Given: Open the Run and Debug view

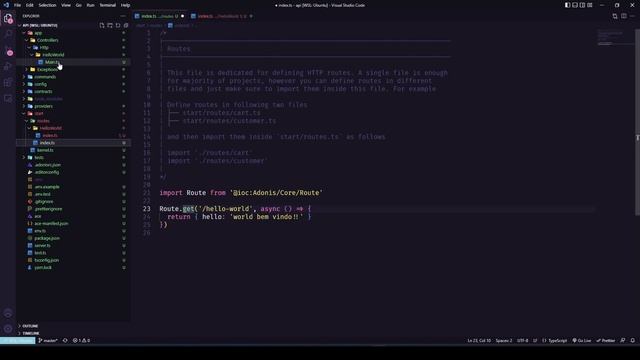Looking at the screenshot, I should pyautogui.click(x=8, y=66).
